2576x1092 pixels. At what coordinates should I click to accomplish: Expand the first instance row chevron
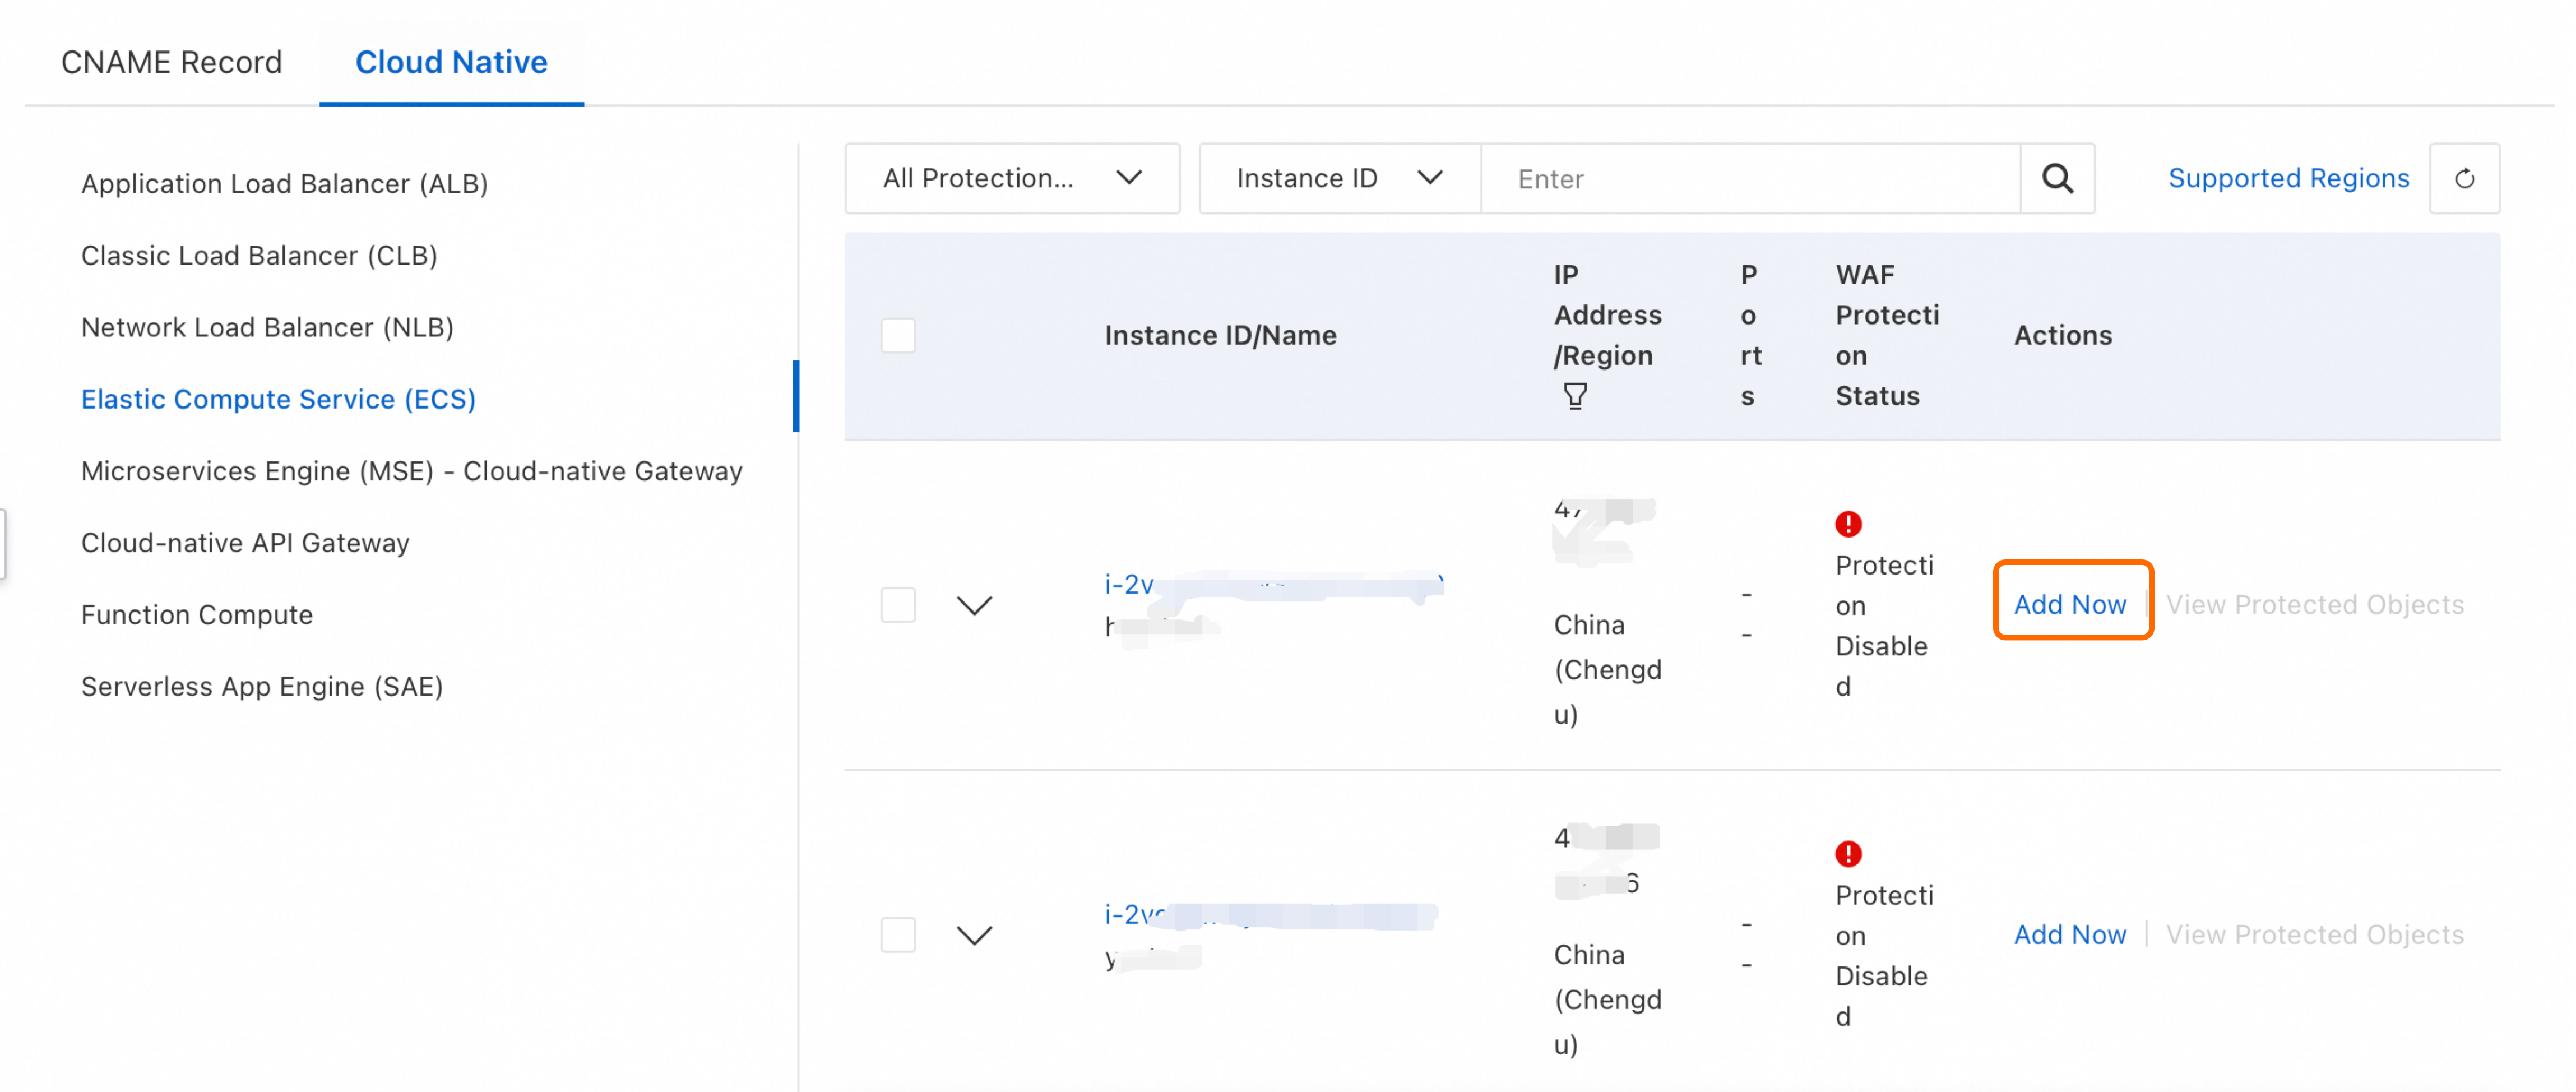[973, 605]
